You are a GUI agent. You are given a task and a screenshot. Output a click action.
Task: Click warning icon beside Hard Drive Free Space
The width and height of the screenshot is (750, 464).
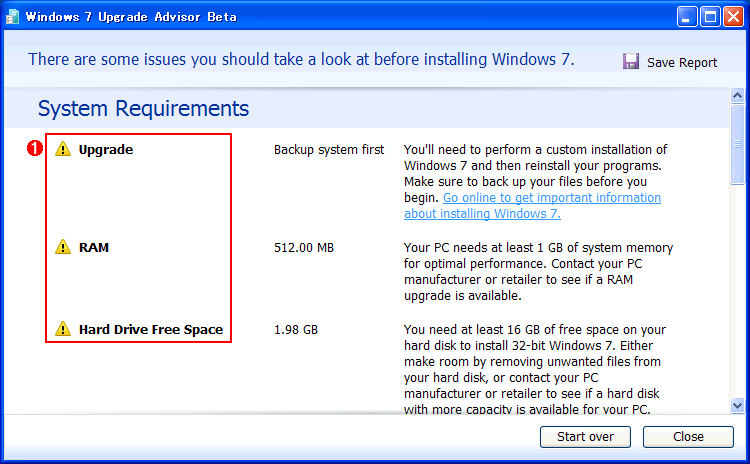[x=63, y=329]
